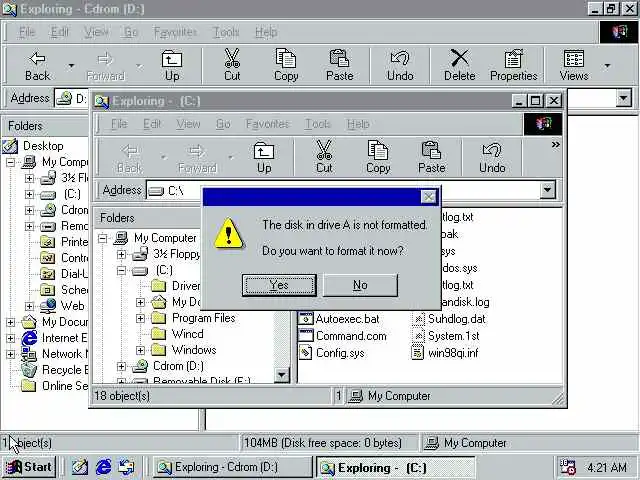
Task: Collapse My Computer in the C: window tree
Action: (102, 238)
